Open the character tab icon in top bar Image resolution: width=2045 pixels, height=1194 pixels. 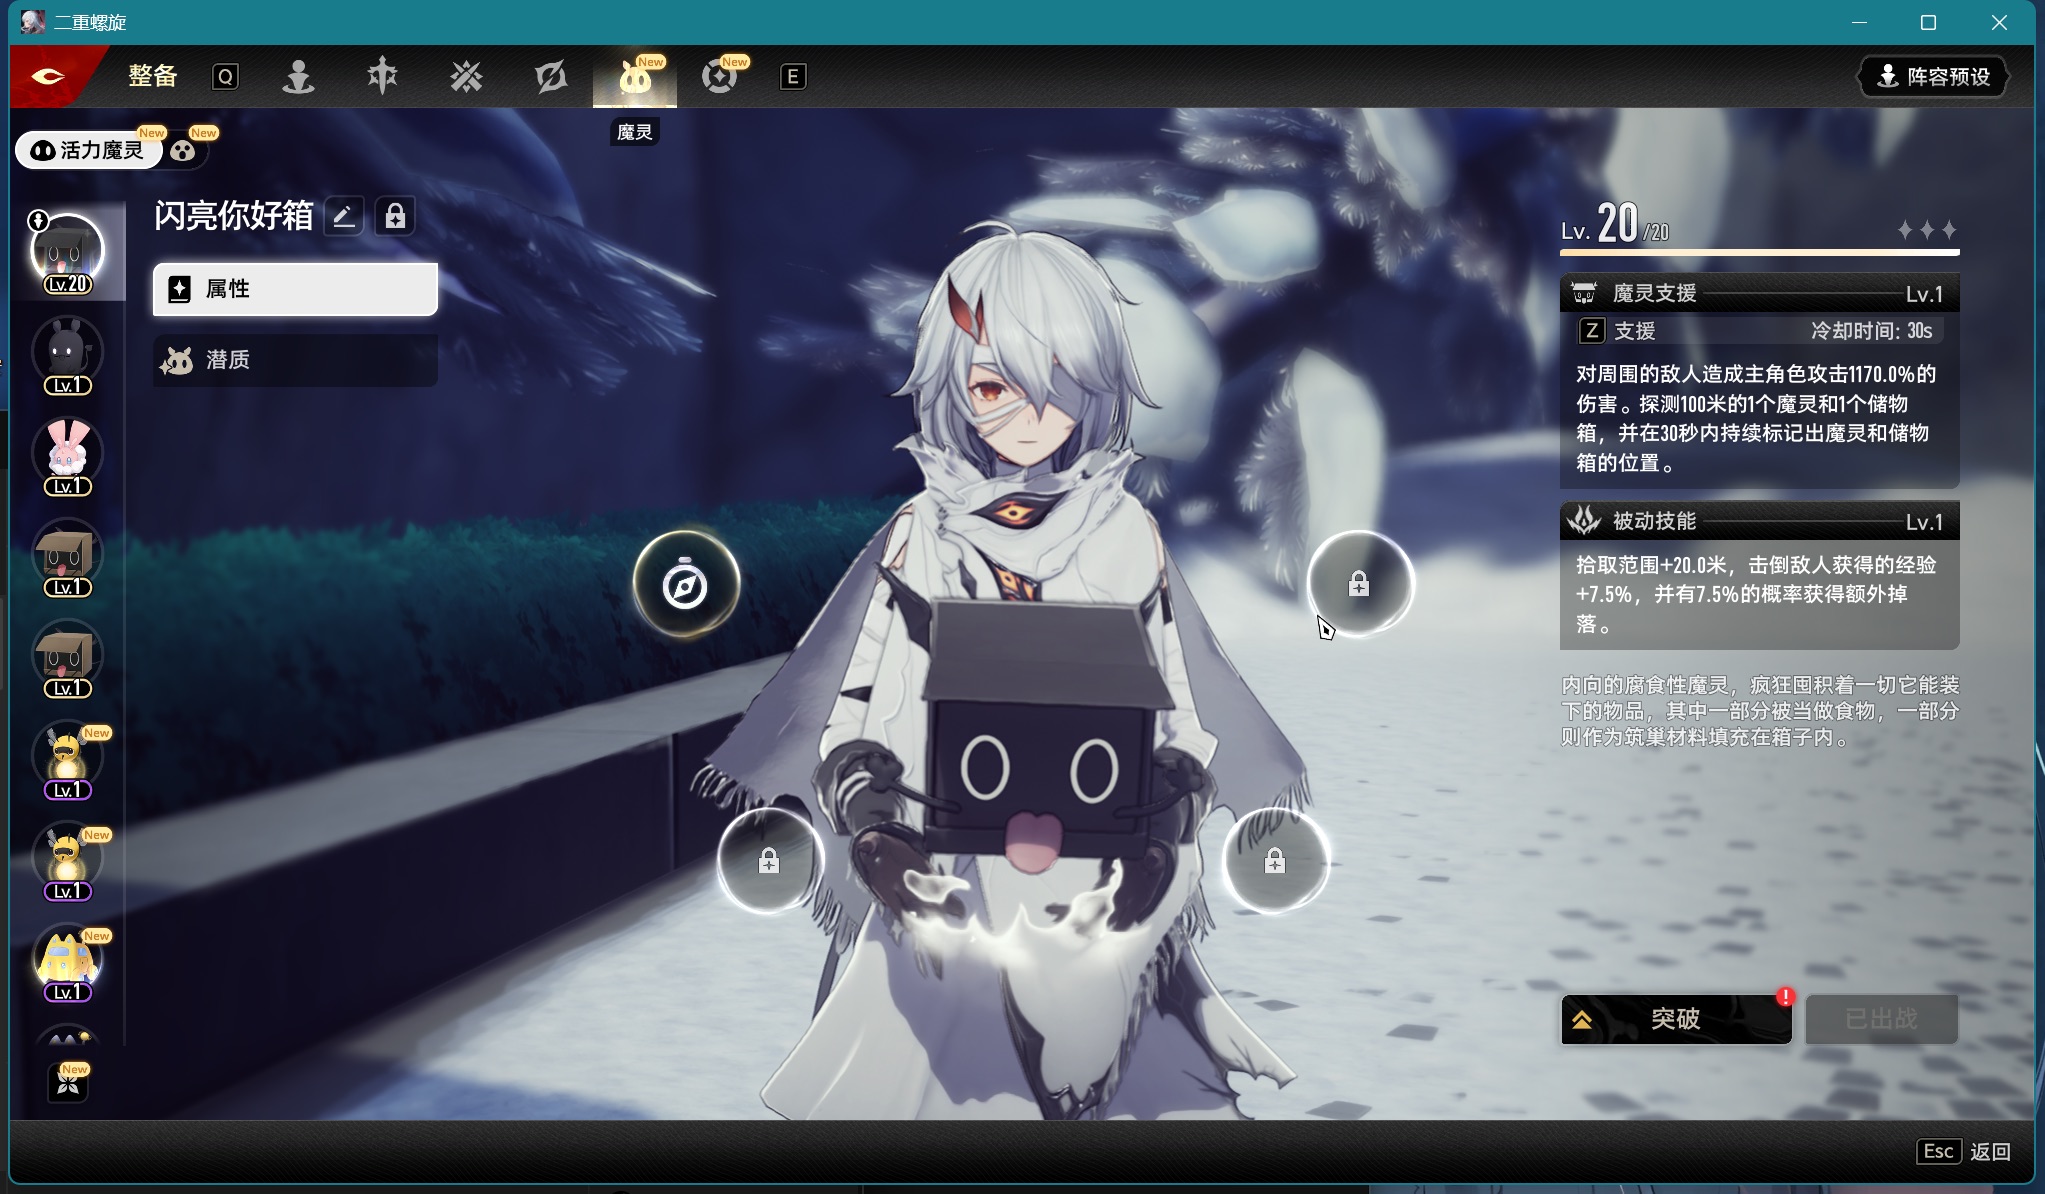[298, 77]
